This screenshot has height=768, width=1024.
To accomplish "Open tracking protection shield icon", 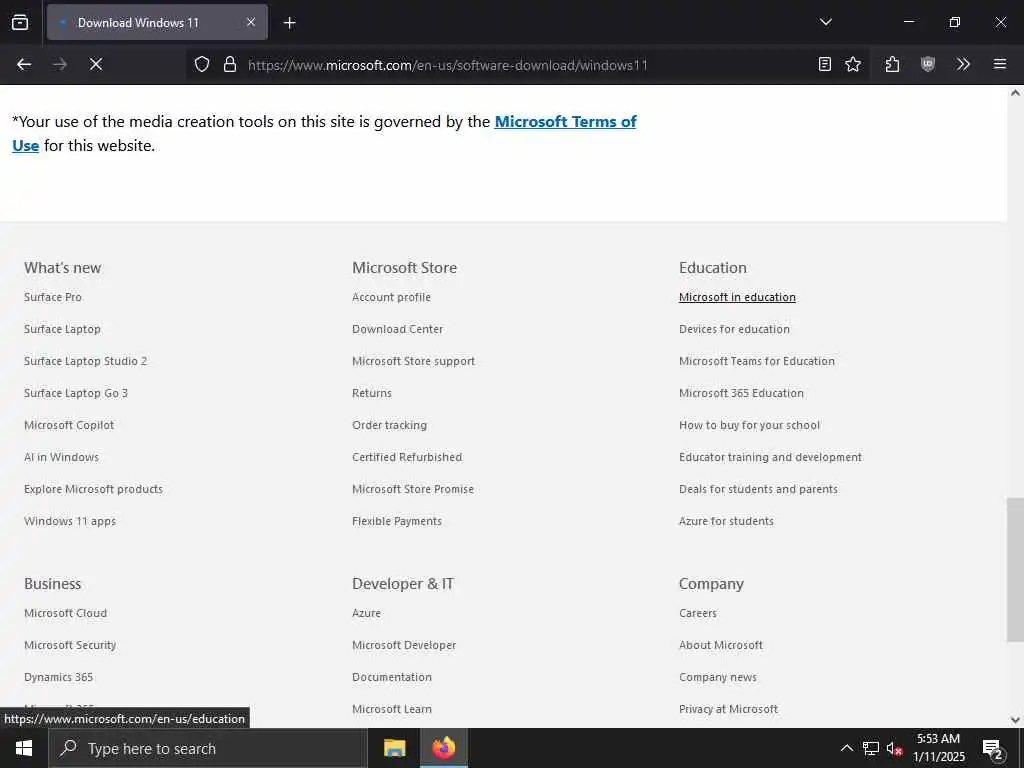I will [202, 64].
